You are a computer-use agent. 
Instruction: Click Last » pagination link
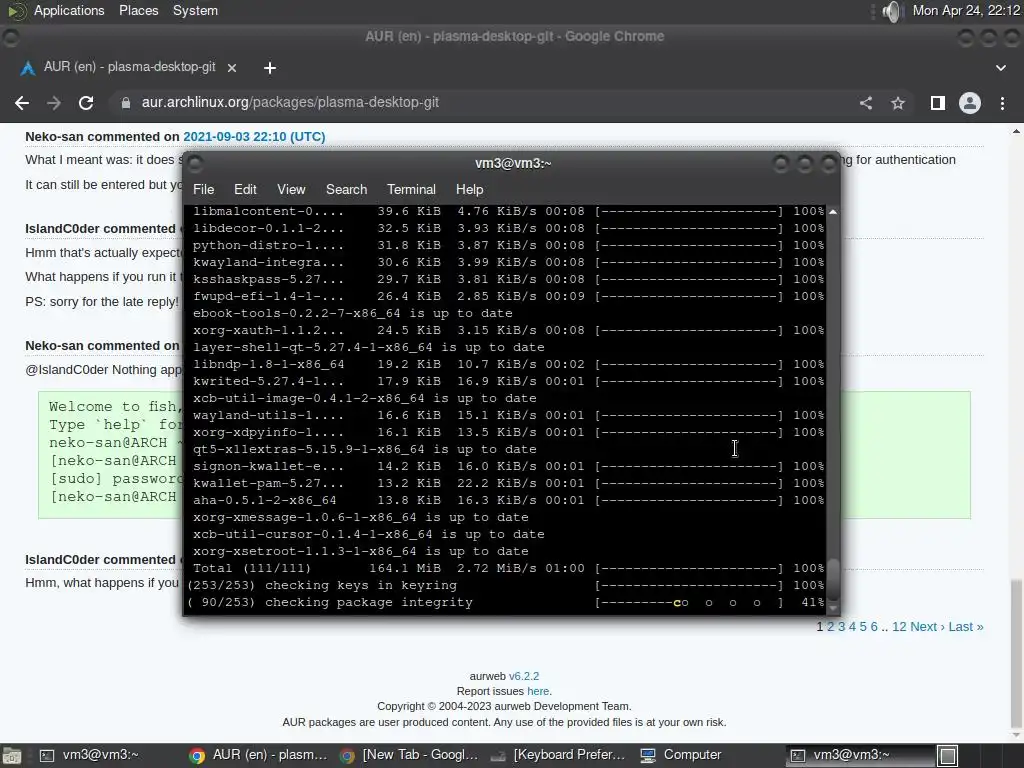point(966,627)
